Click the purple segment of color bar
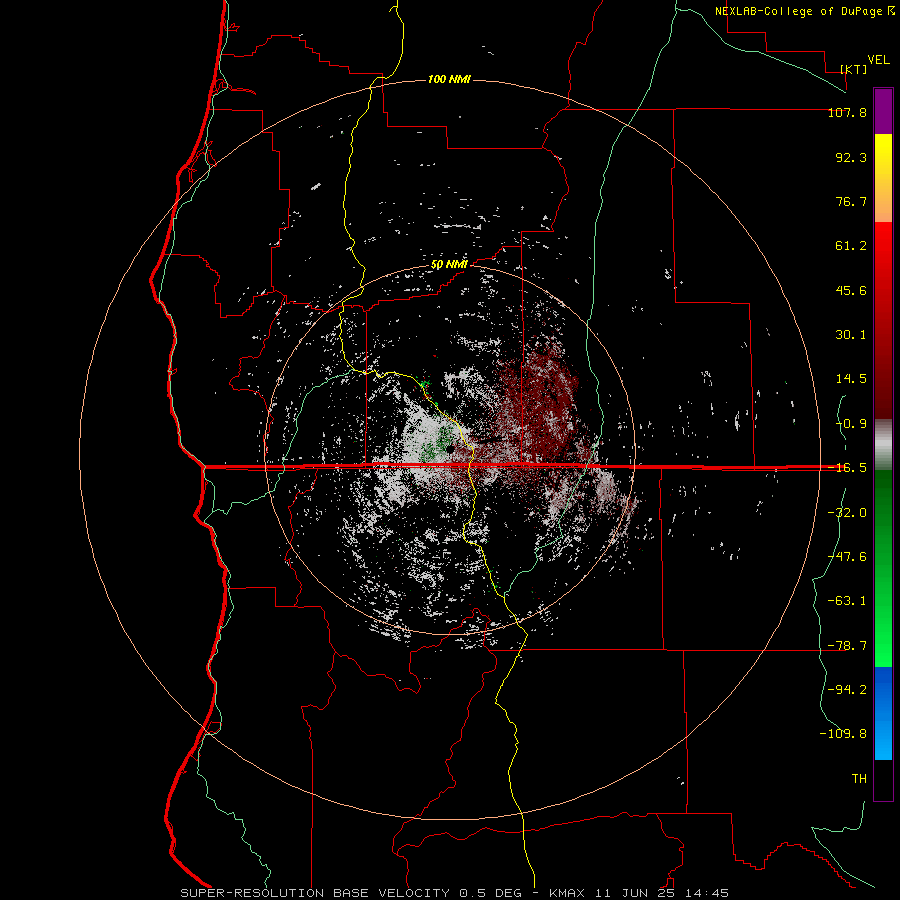The width and height of the screenshot is (900, 900). coord(883,111)
